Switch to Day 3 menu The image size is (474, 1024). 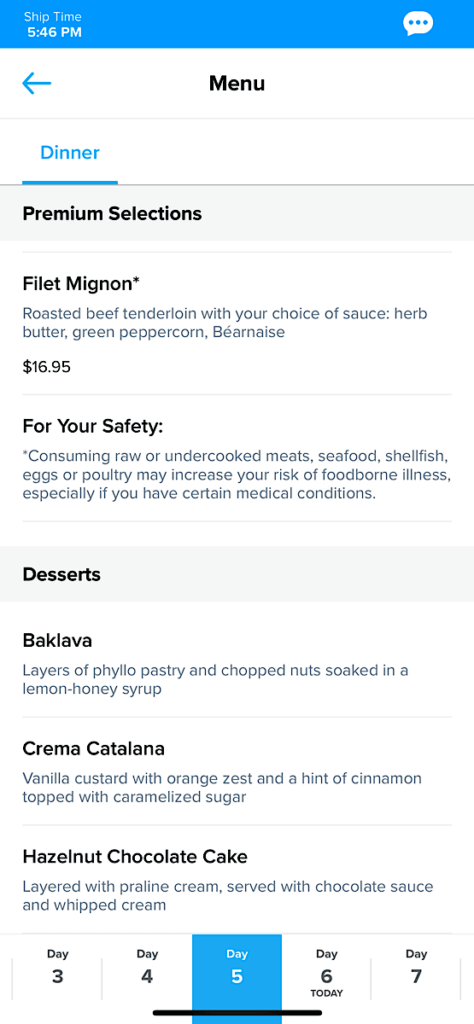57,968
